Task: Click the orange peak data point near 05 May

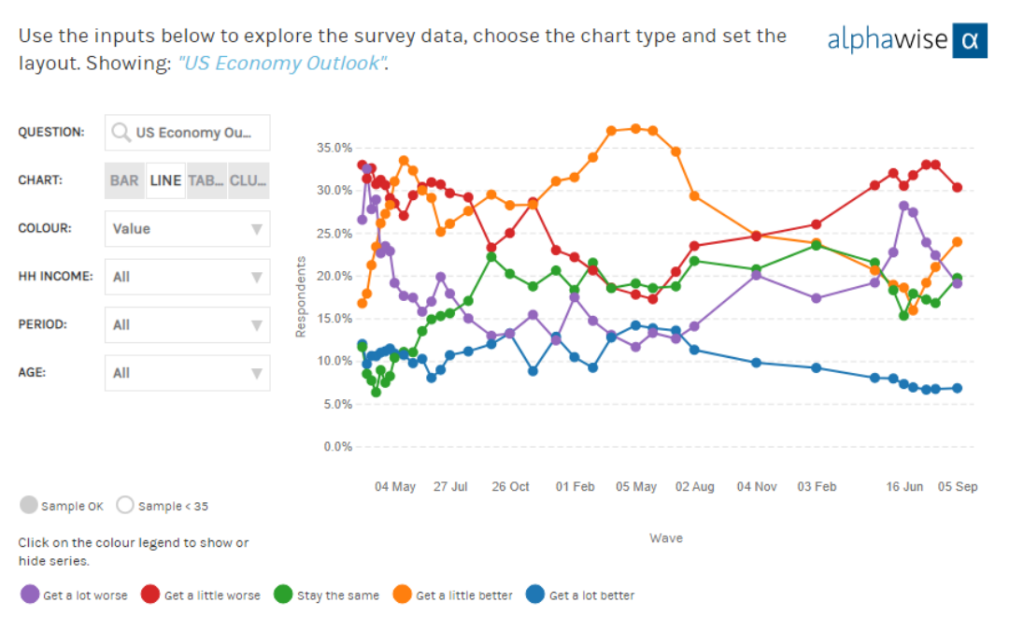Action: click(x=635, y=128)
